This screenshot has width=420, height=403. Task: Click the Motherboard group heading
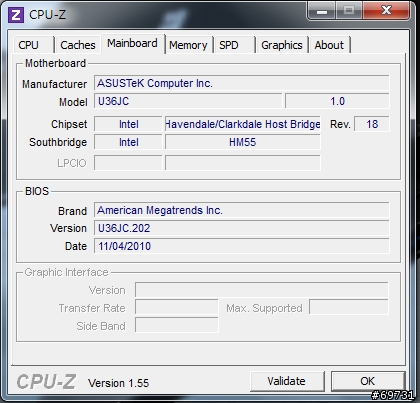tap(56, 63)
